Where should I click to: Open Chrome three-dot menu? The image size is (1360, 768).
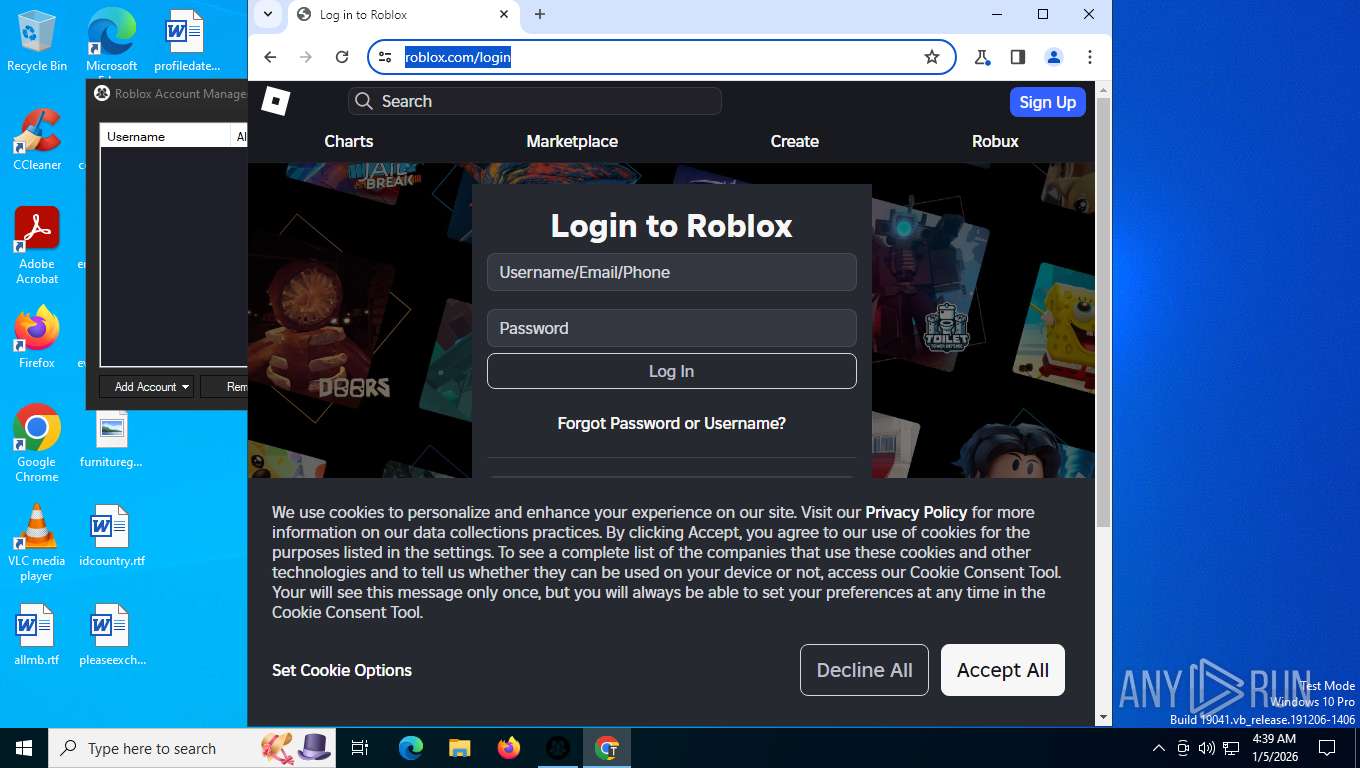[1090, 57]
